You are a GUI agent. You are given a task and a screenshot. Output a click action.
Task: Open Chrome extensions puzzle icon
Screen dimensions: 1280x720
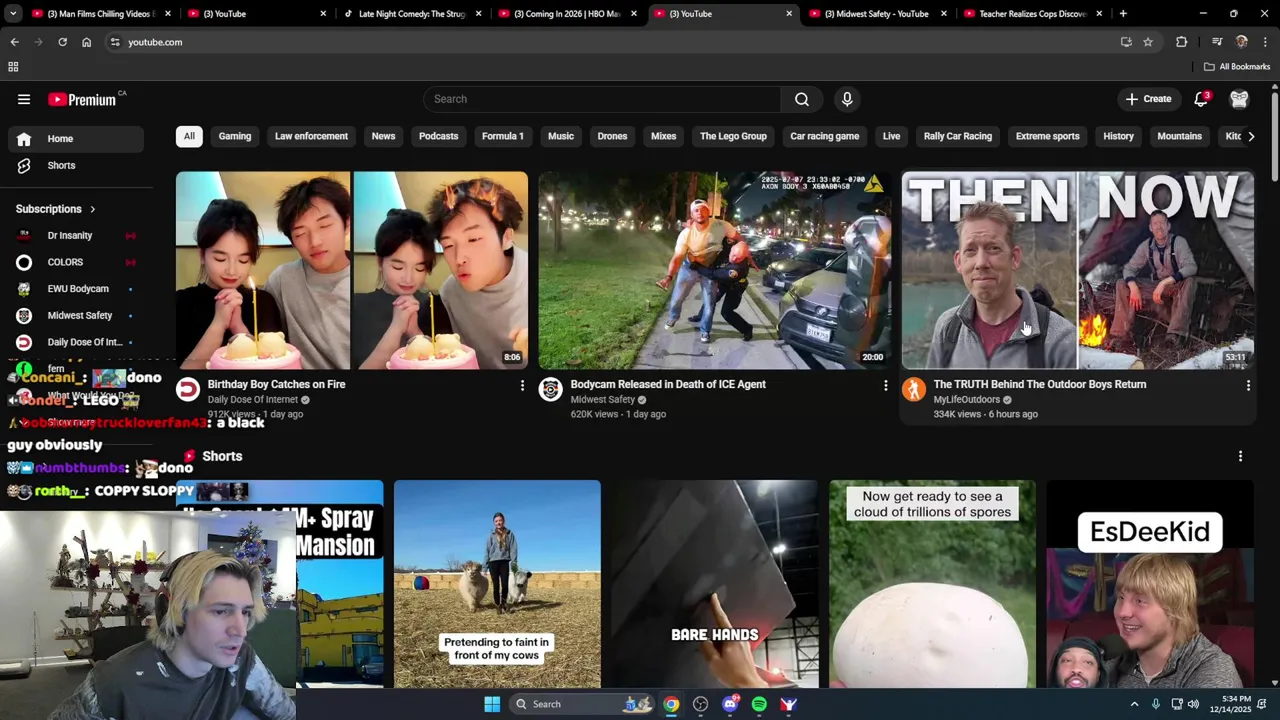(1182, 42)
